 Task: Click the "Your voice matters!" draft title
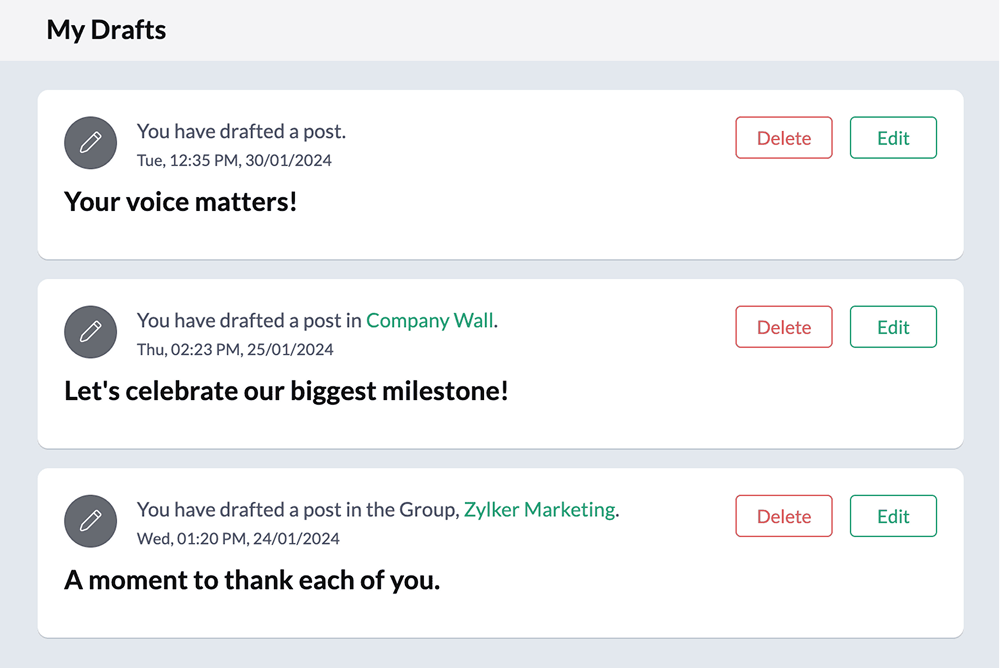(x=181, y=202)
